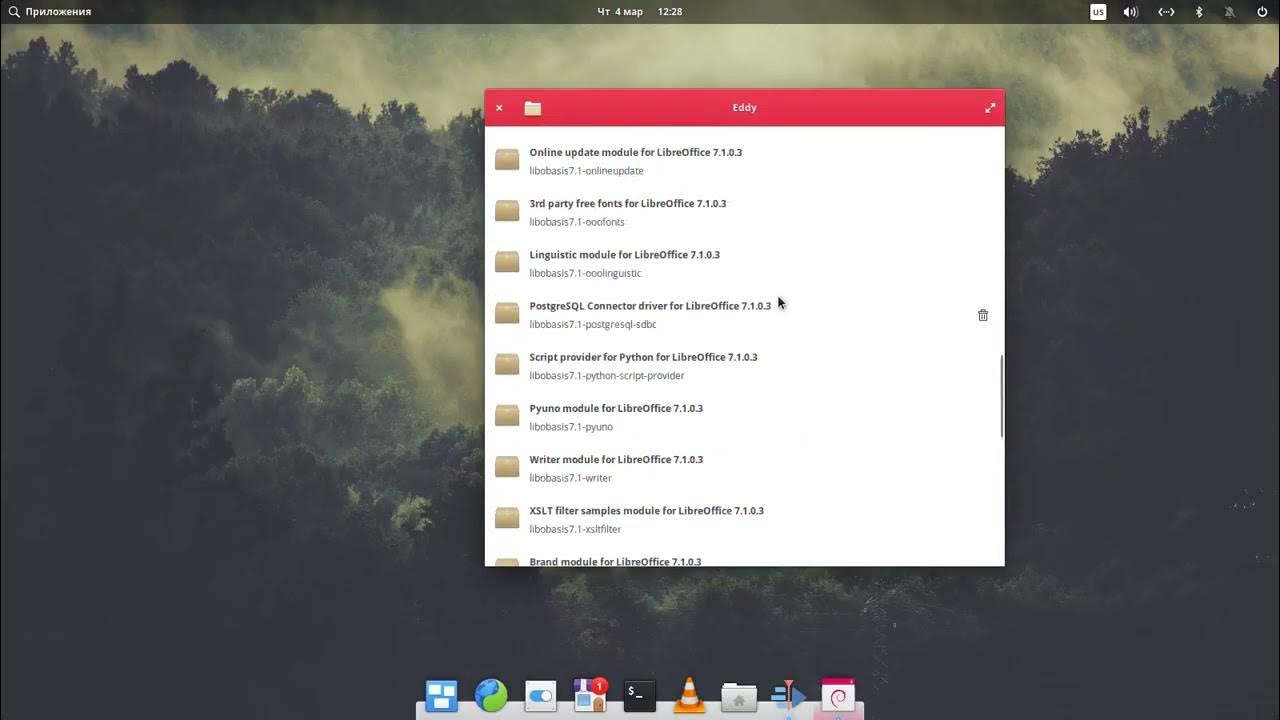Screen dimensions: 1280x720
Task: Select '3rd party free fonts for LibreOffice 7.1.0.3'
Action: pos(628,203)
